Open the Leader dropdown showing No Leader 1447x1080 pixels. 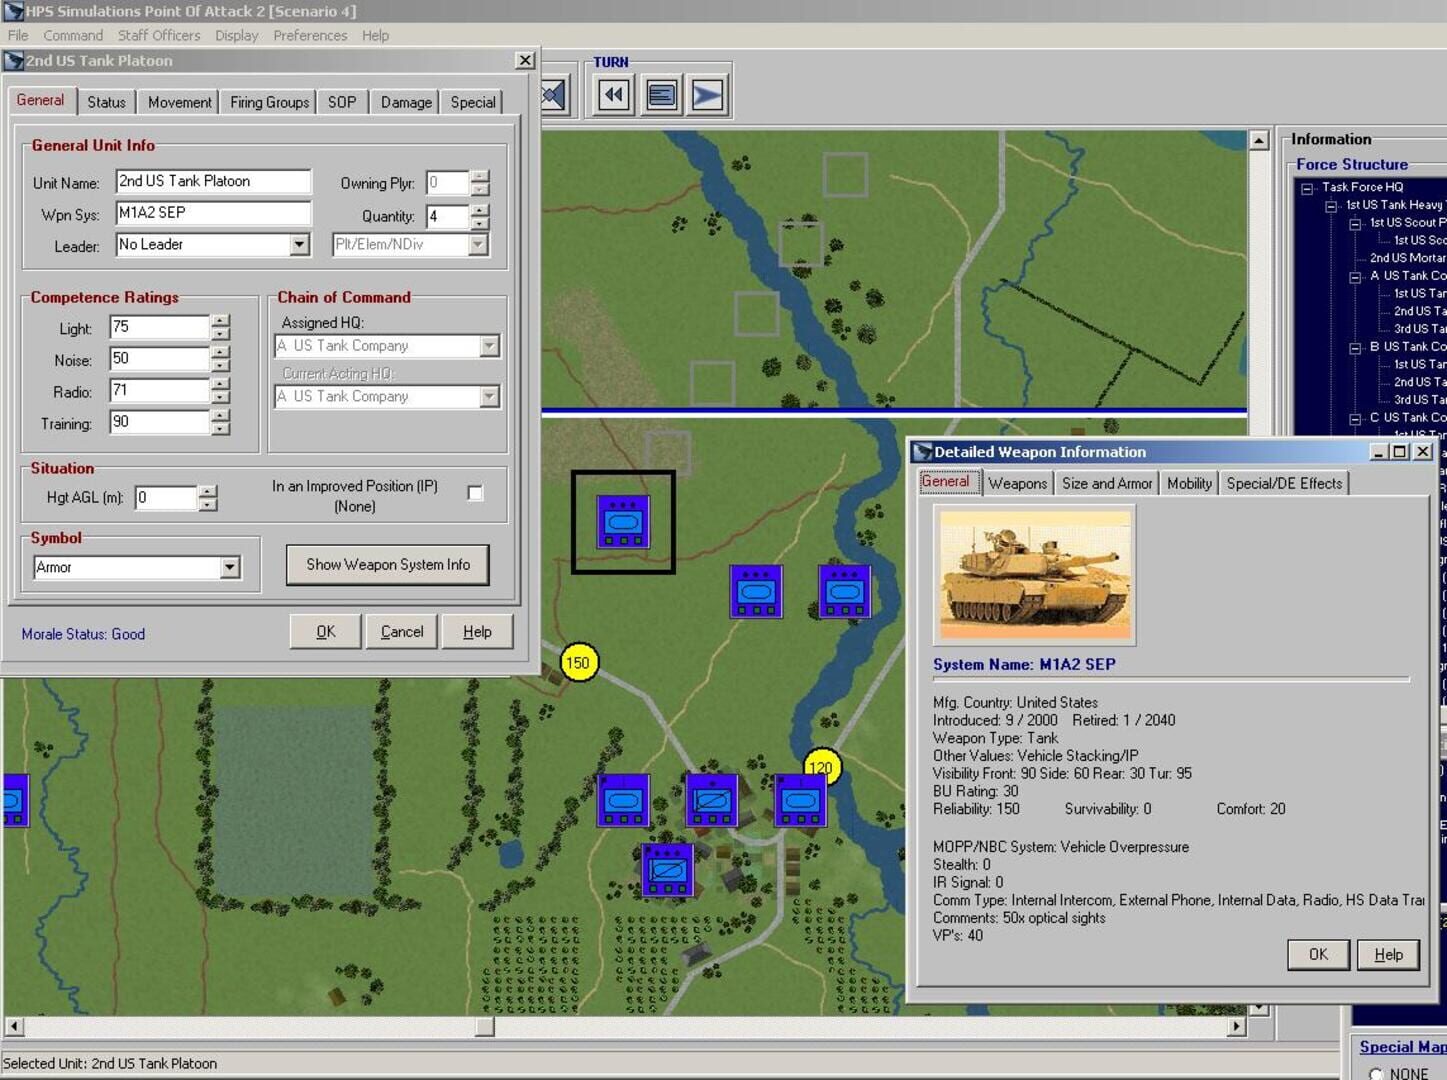coord(299,244)
